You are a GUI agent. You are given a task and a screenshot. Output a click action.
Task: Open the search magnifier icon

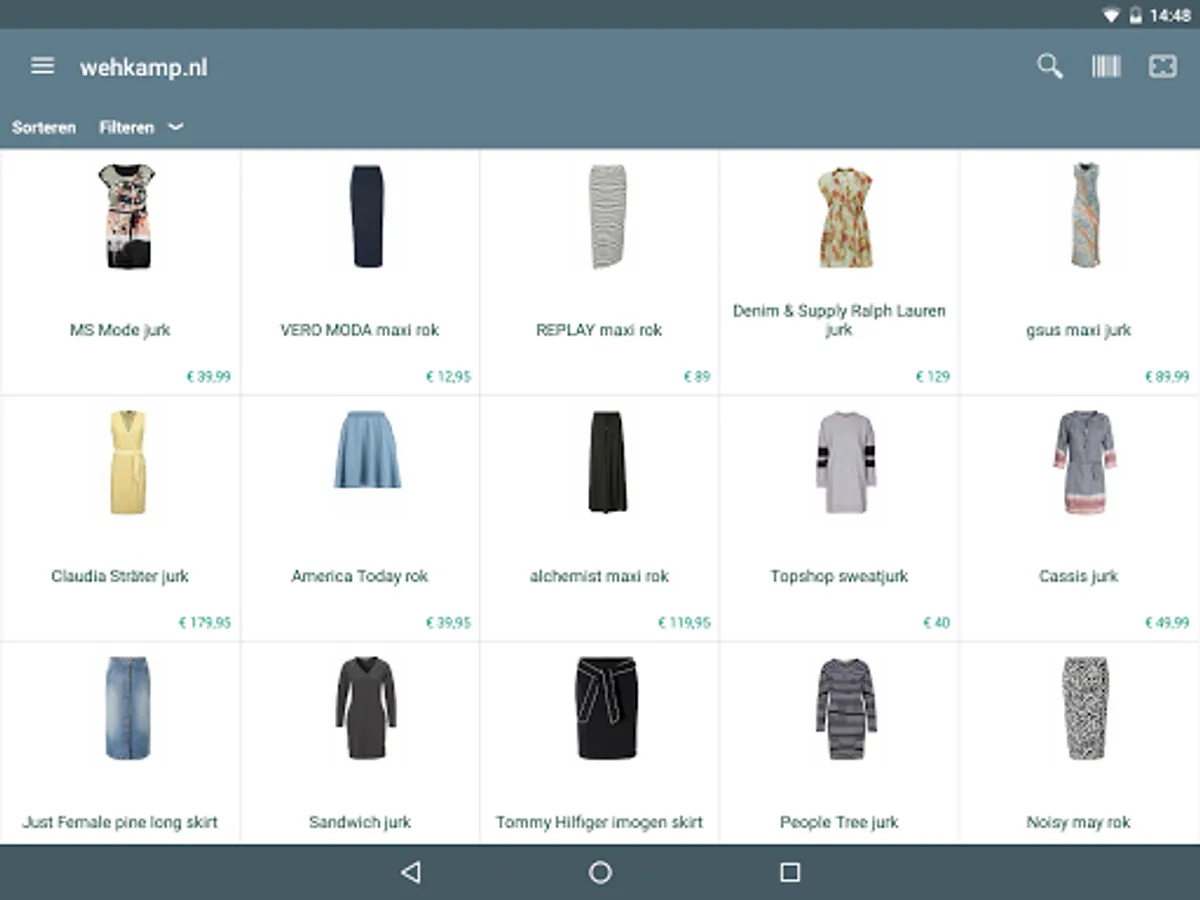1049,67
